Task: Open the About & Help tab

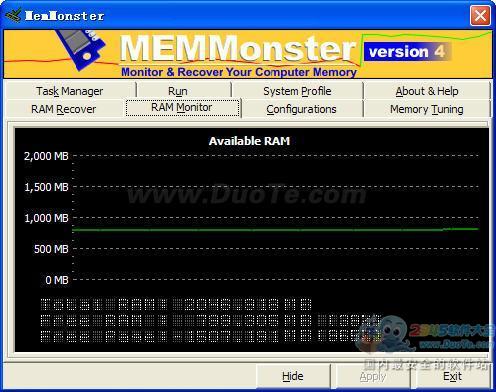Action: [x=427, y=91]
